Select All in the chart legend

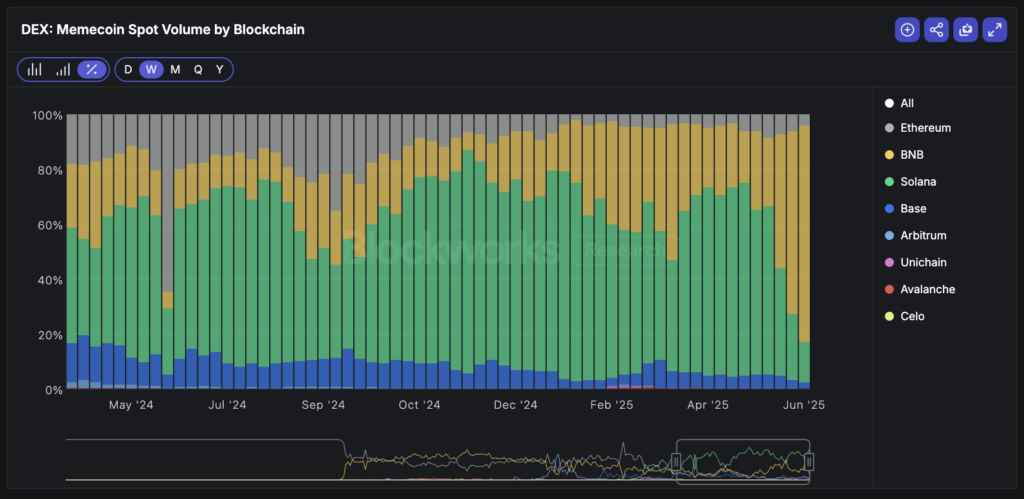pos(907,103)
